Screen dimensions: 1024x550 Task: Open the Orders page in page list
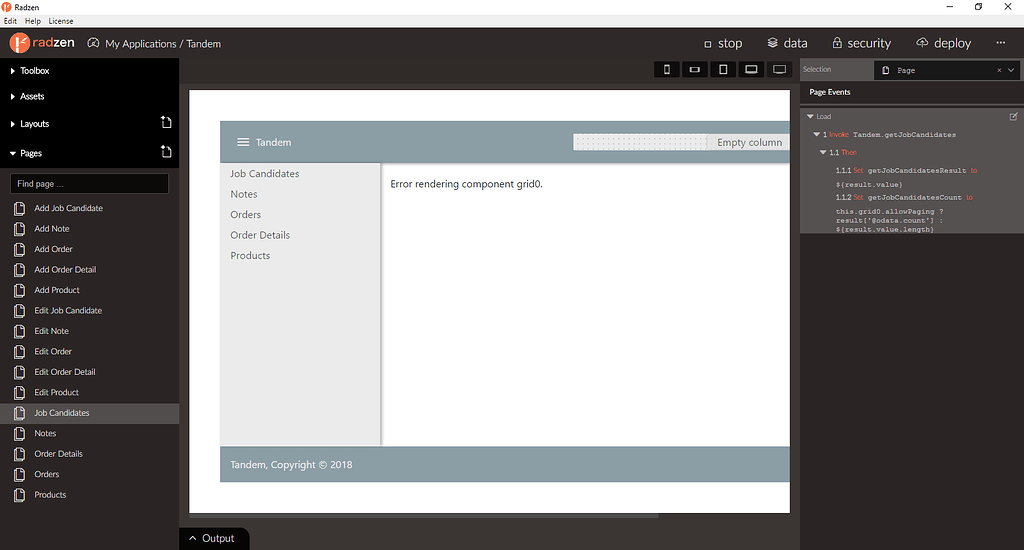tap(89, 474)
